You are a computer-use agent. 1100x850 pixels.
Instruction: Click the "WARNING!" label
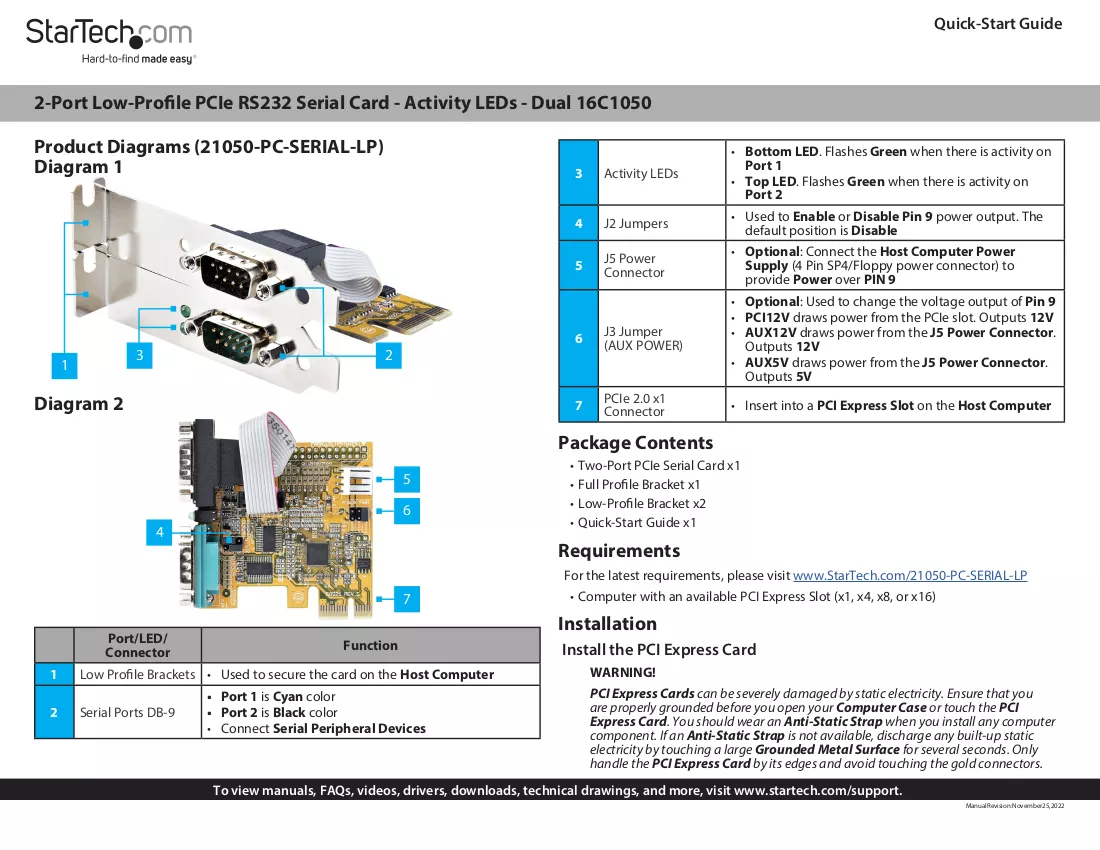(623, 673)
